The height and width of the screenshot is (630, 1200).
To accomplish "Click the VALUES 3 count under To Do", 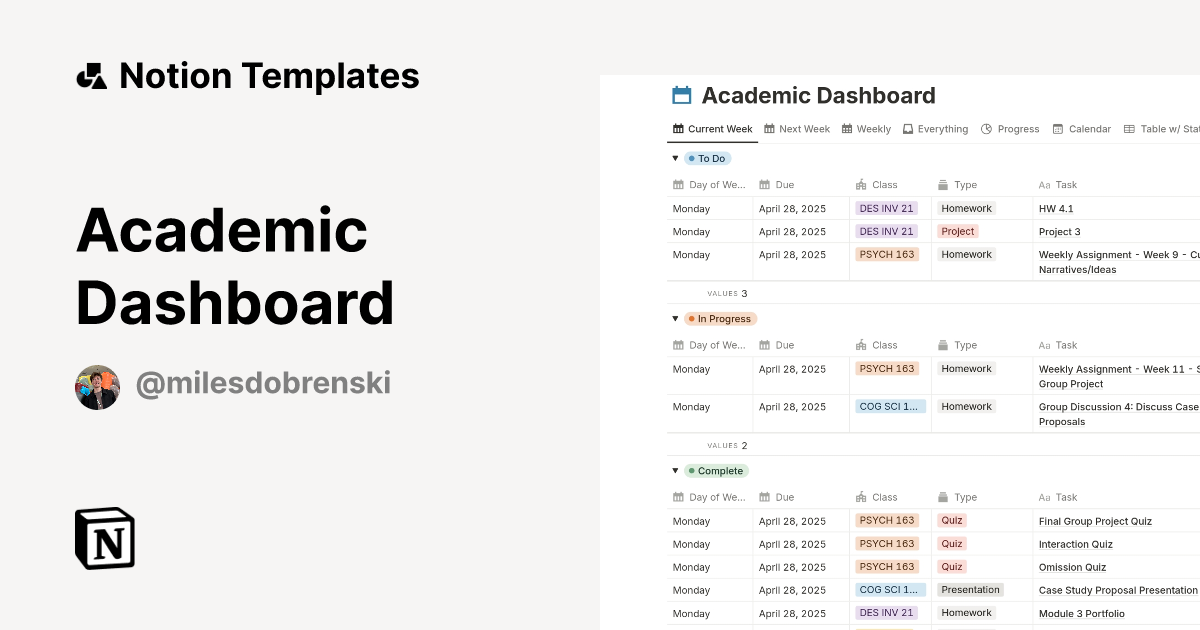I will 725,293.
